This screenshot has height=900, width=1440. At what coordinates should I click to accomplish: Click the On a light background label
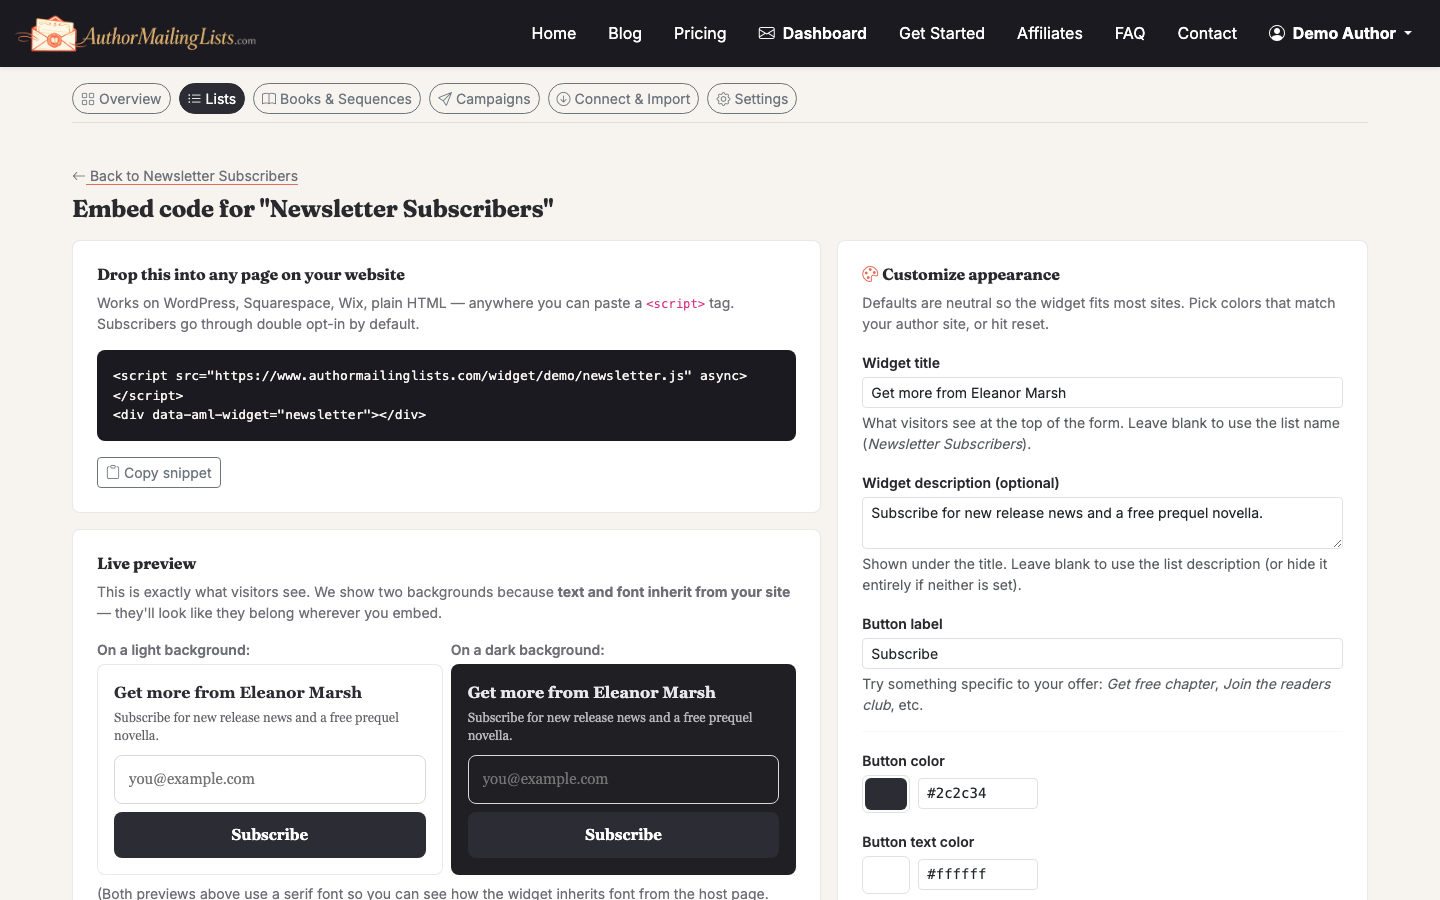coord(174,650)
